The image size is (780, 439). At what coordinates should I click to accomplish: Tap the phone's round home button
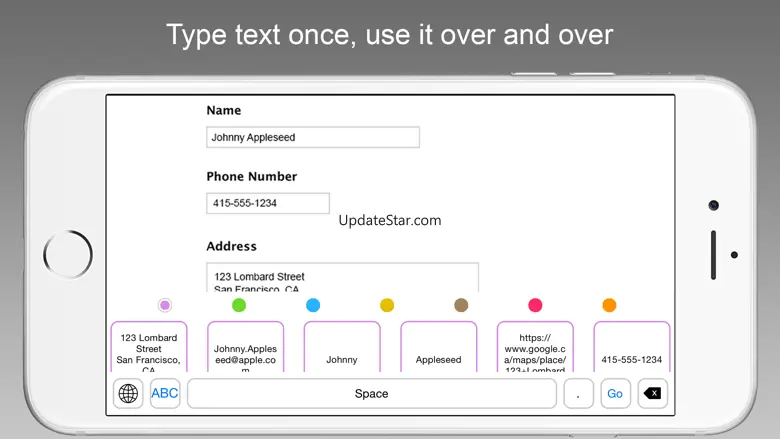68,255
